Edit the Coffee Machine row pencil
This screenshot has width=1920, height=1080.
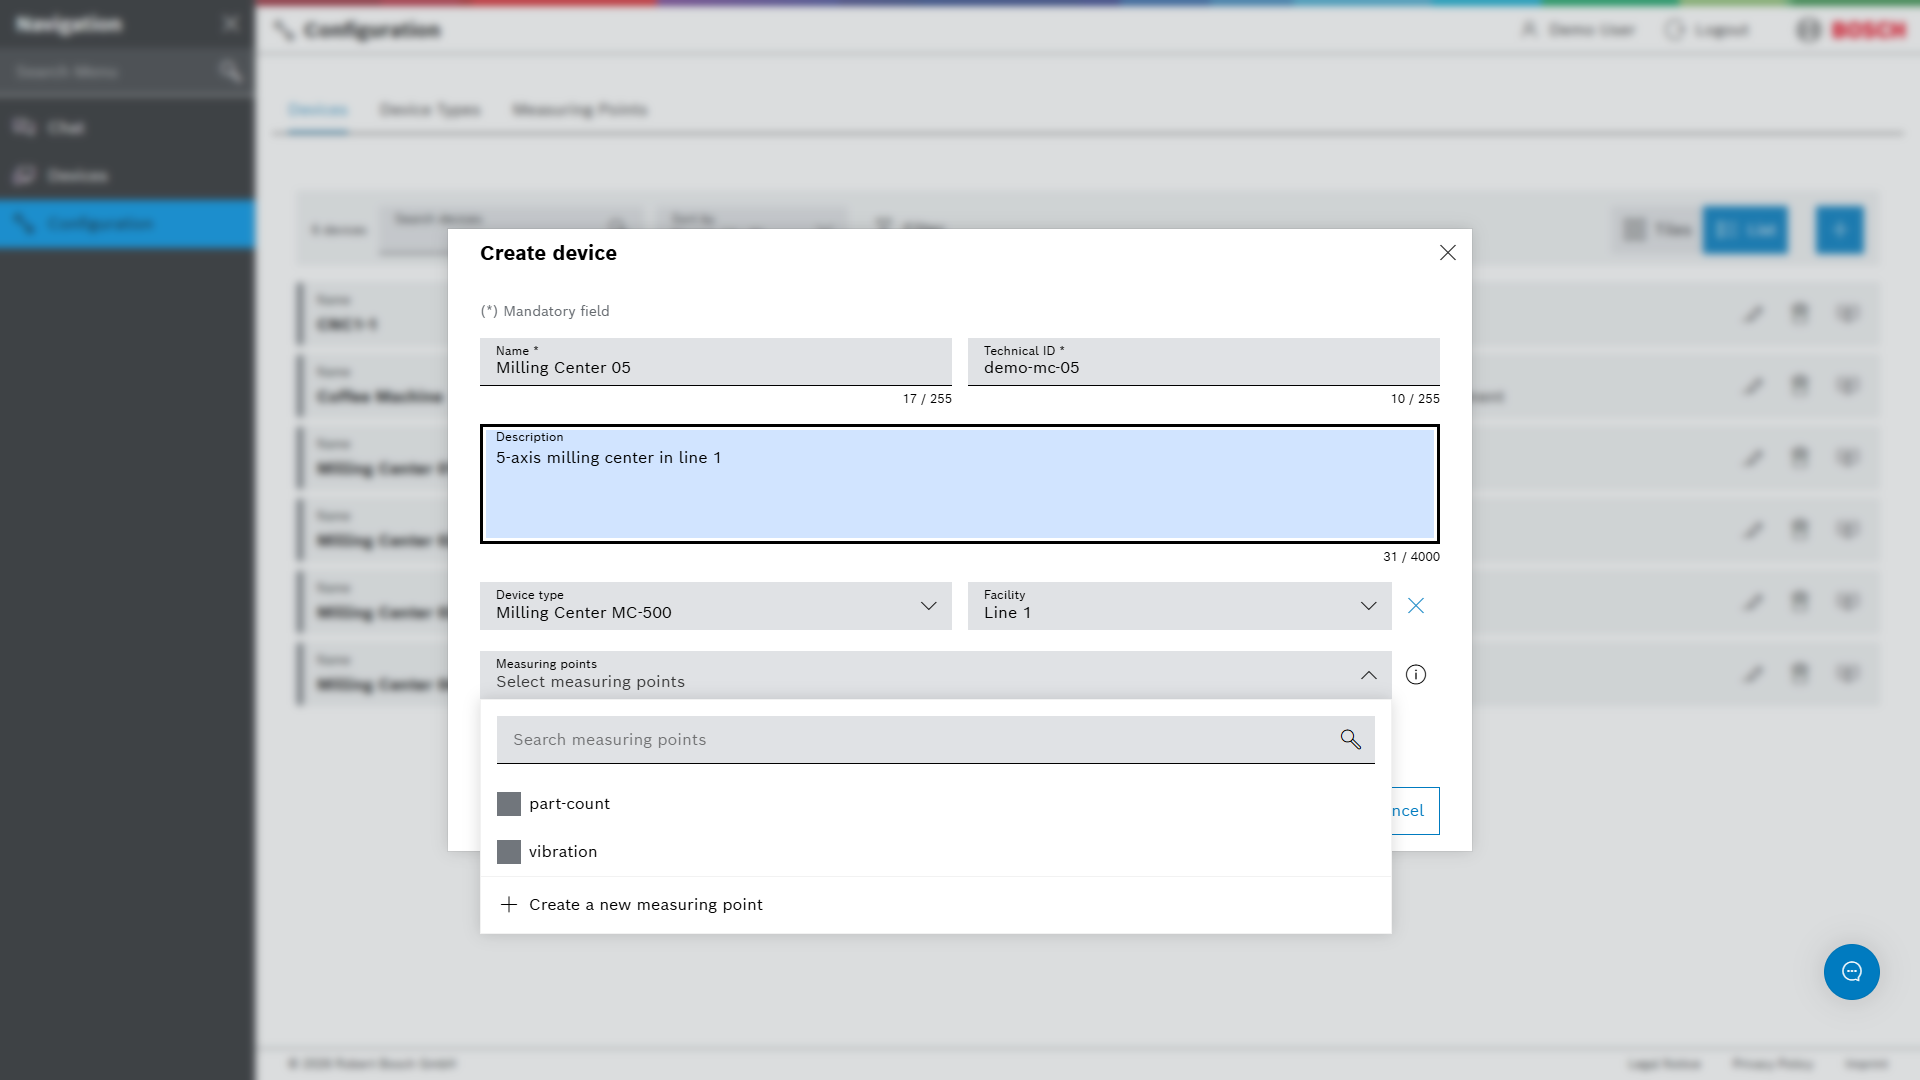click(x=1753, y=386)
